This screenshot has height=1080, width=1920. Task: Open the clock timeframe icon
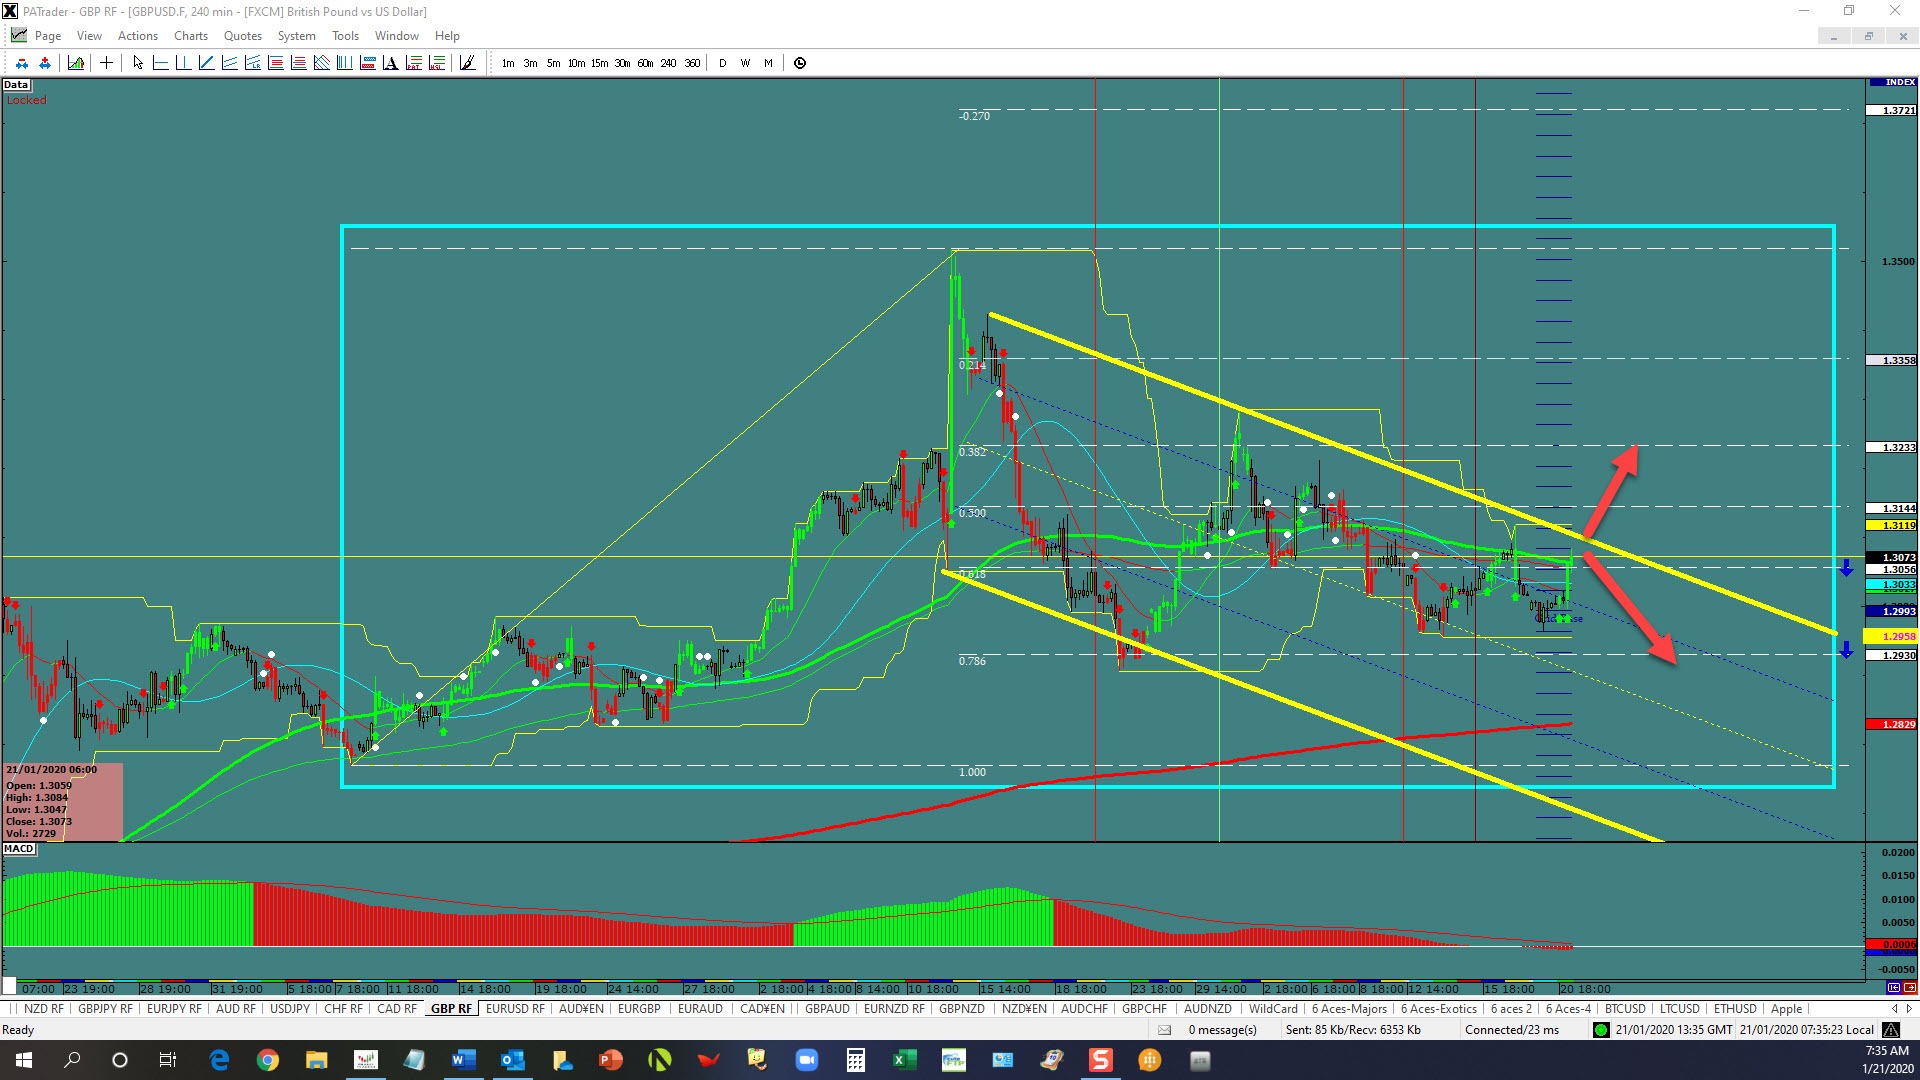[x=800, y=63]
